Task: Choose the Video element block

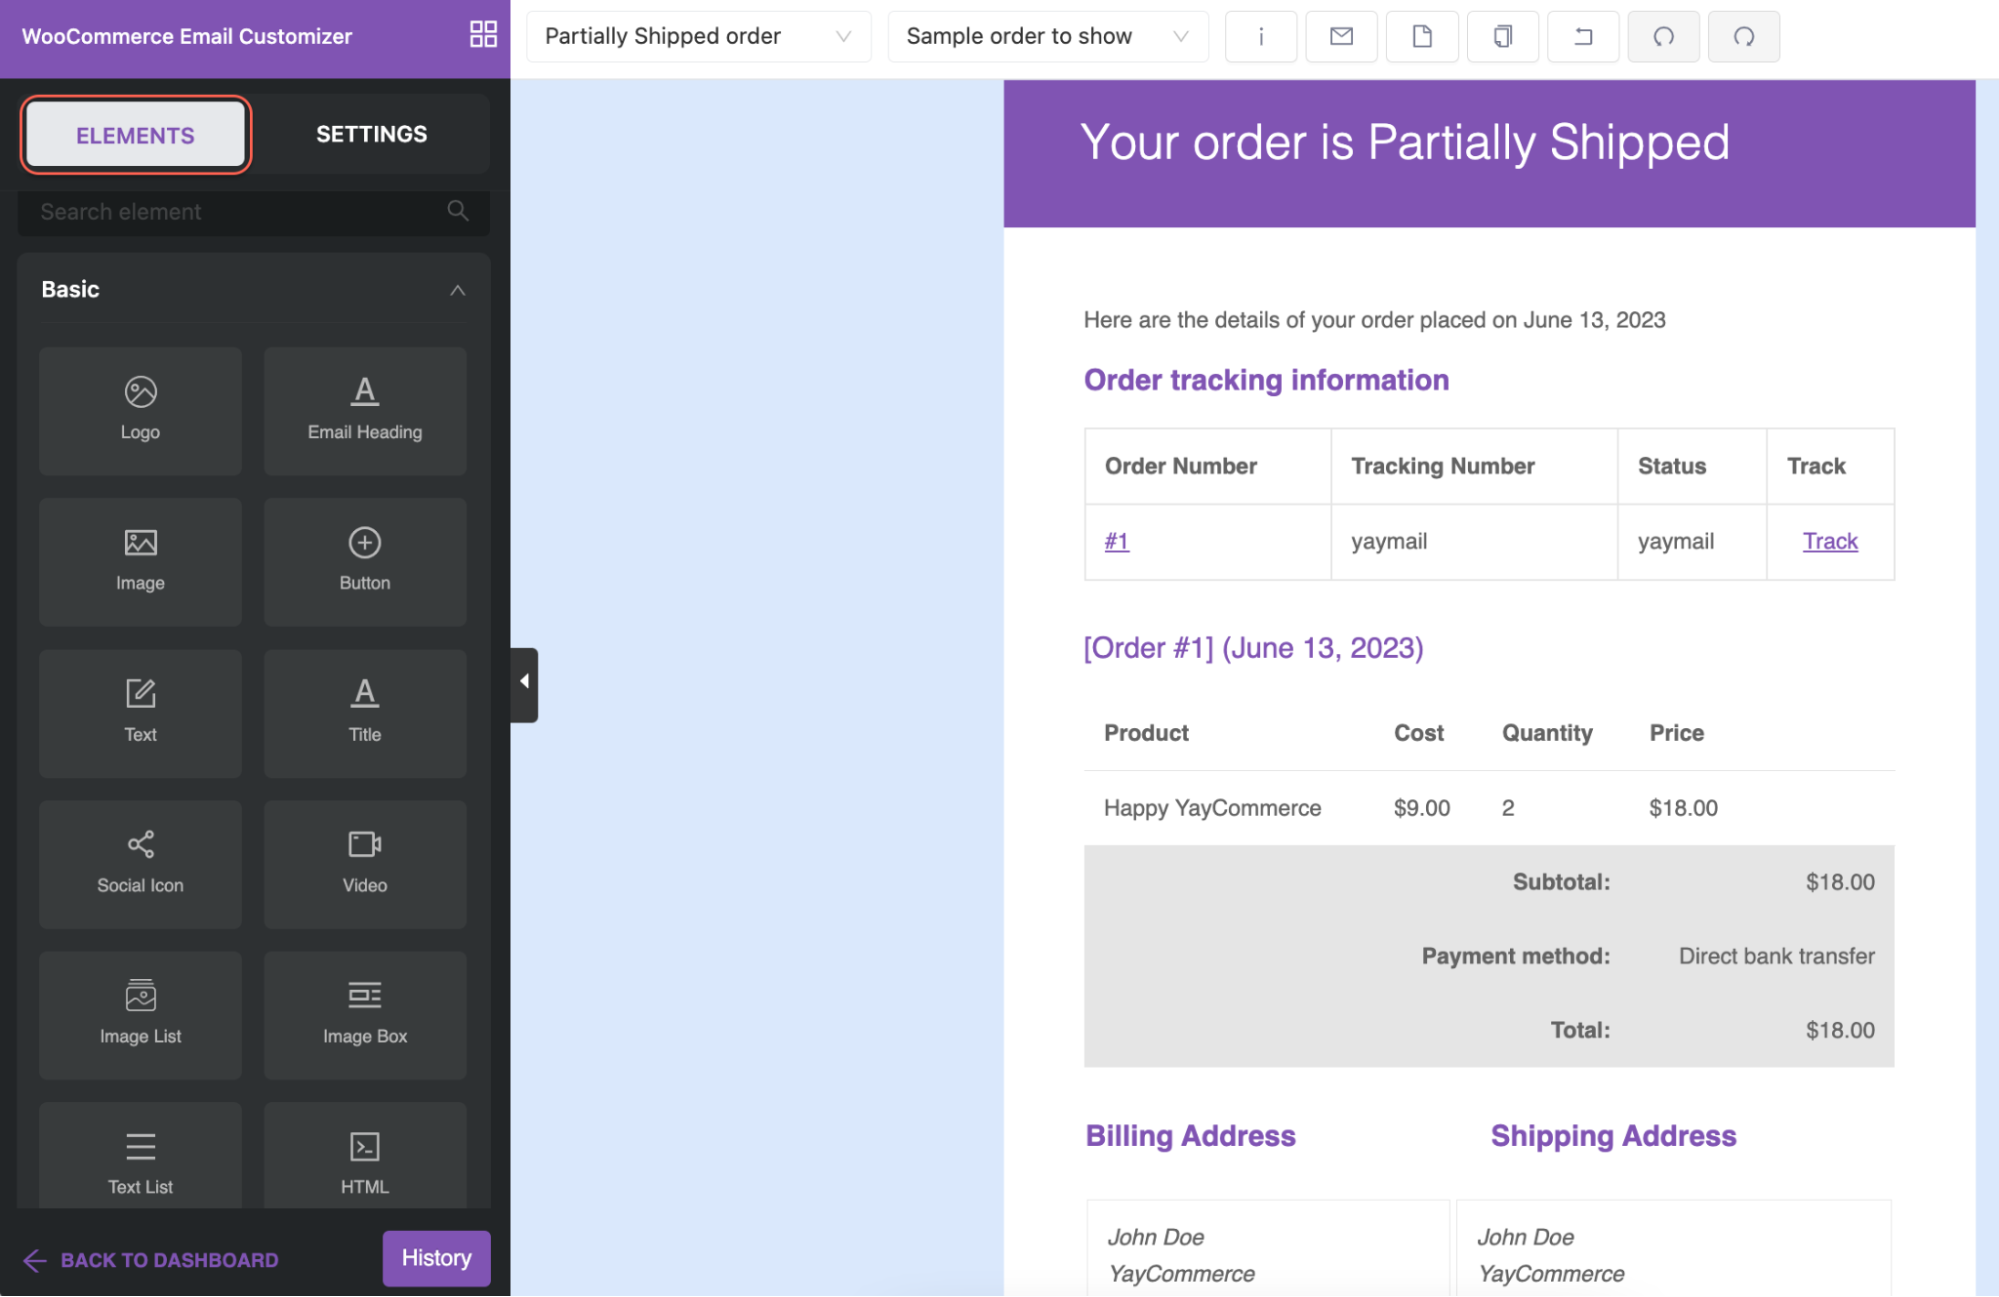Action: [365, 864]
